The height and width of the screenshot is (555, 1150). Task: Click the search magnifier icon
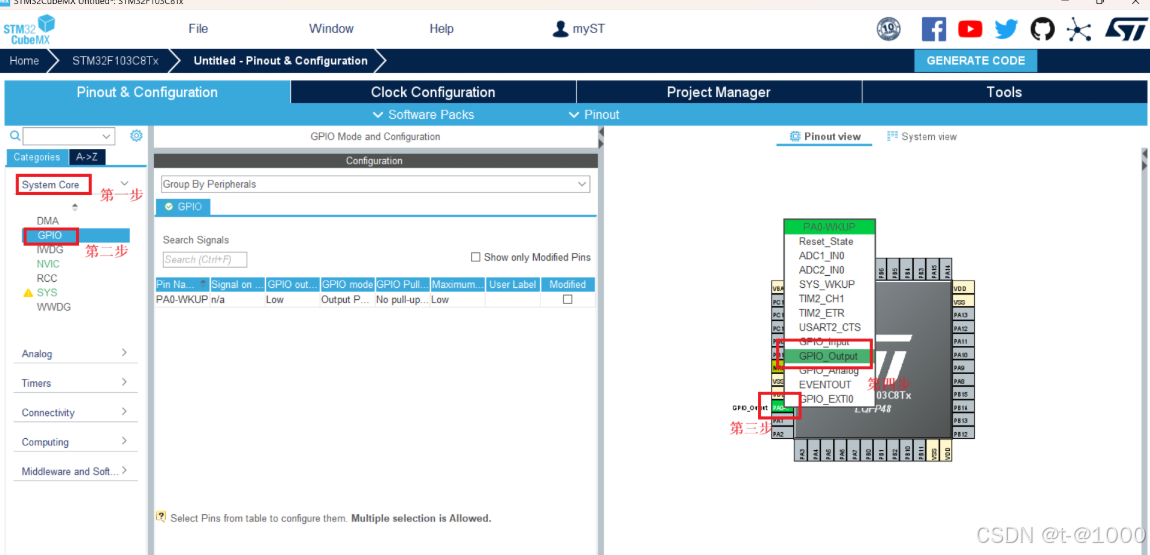click(15, 136)
